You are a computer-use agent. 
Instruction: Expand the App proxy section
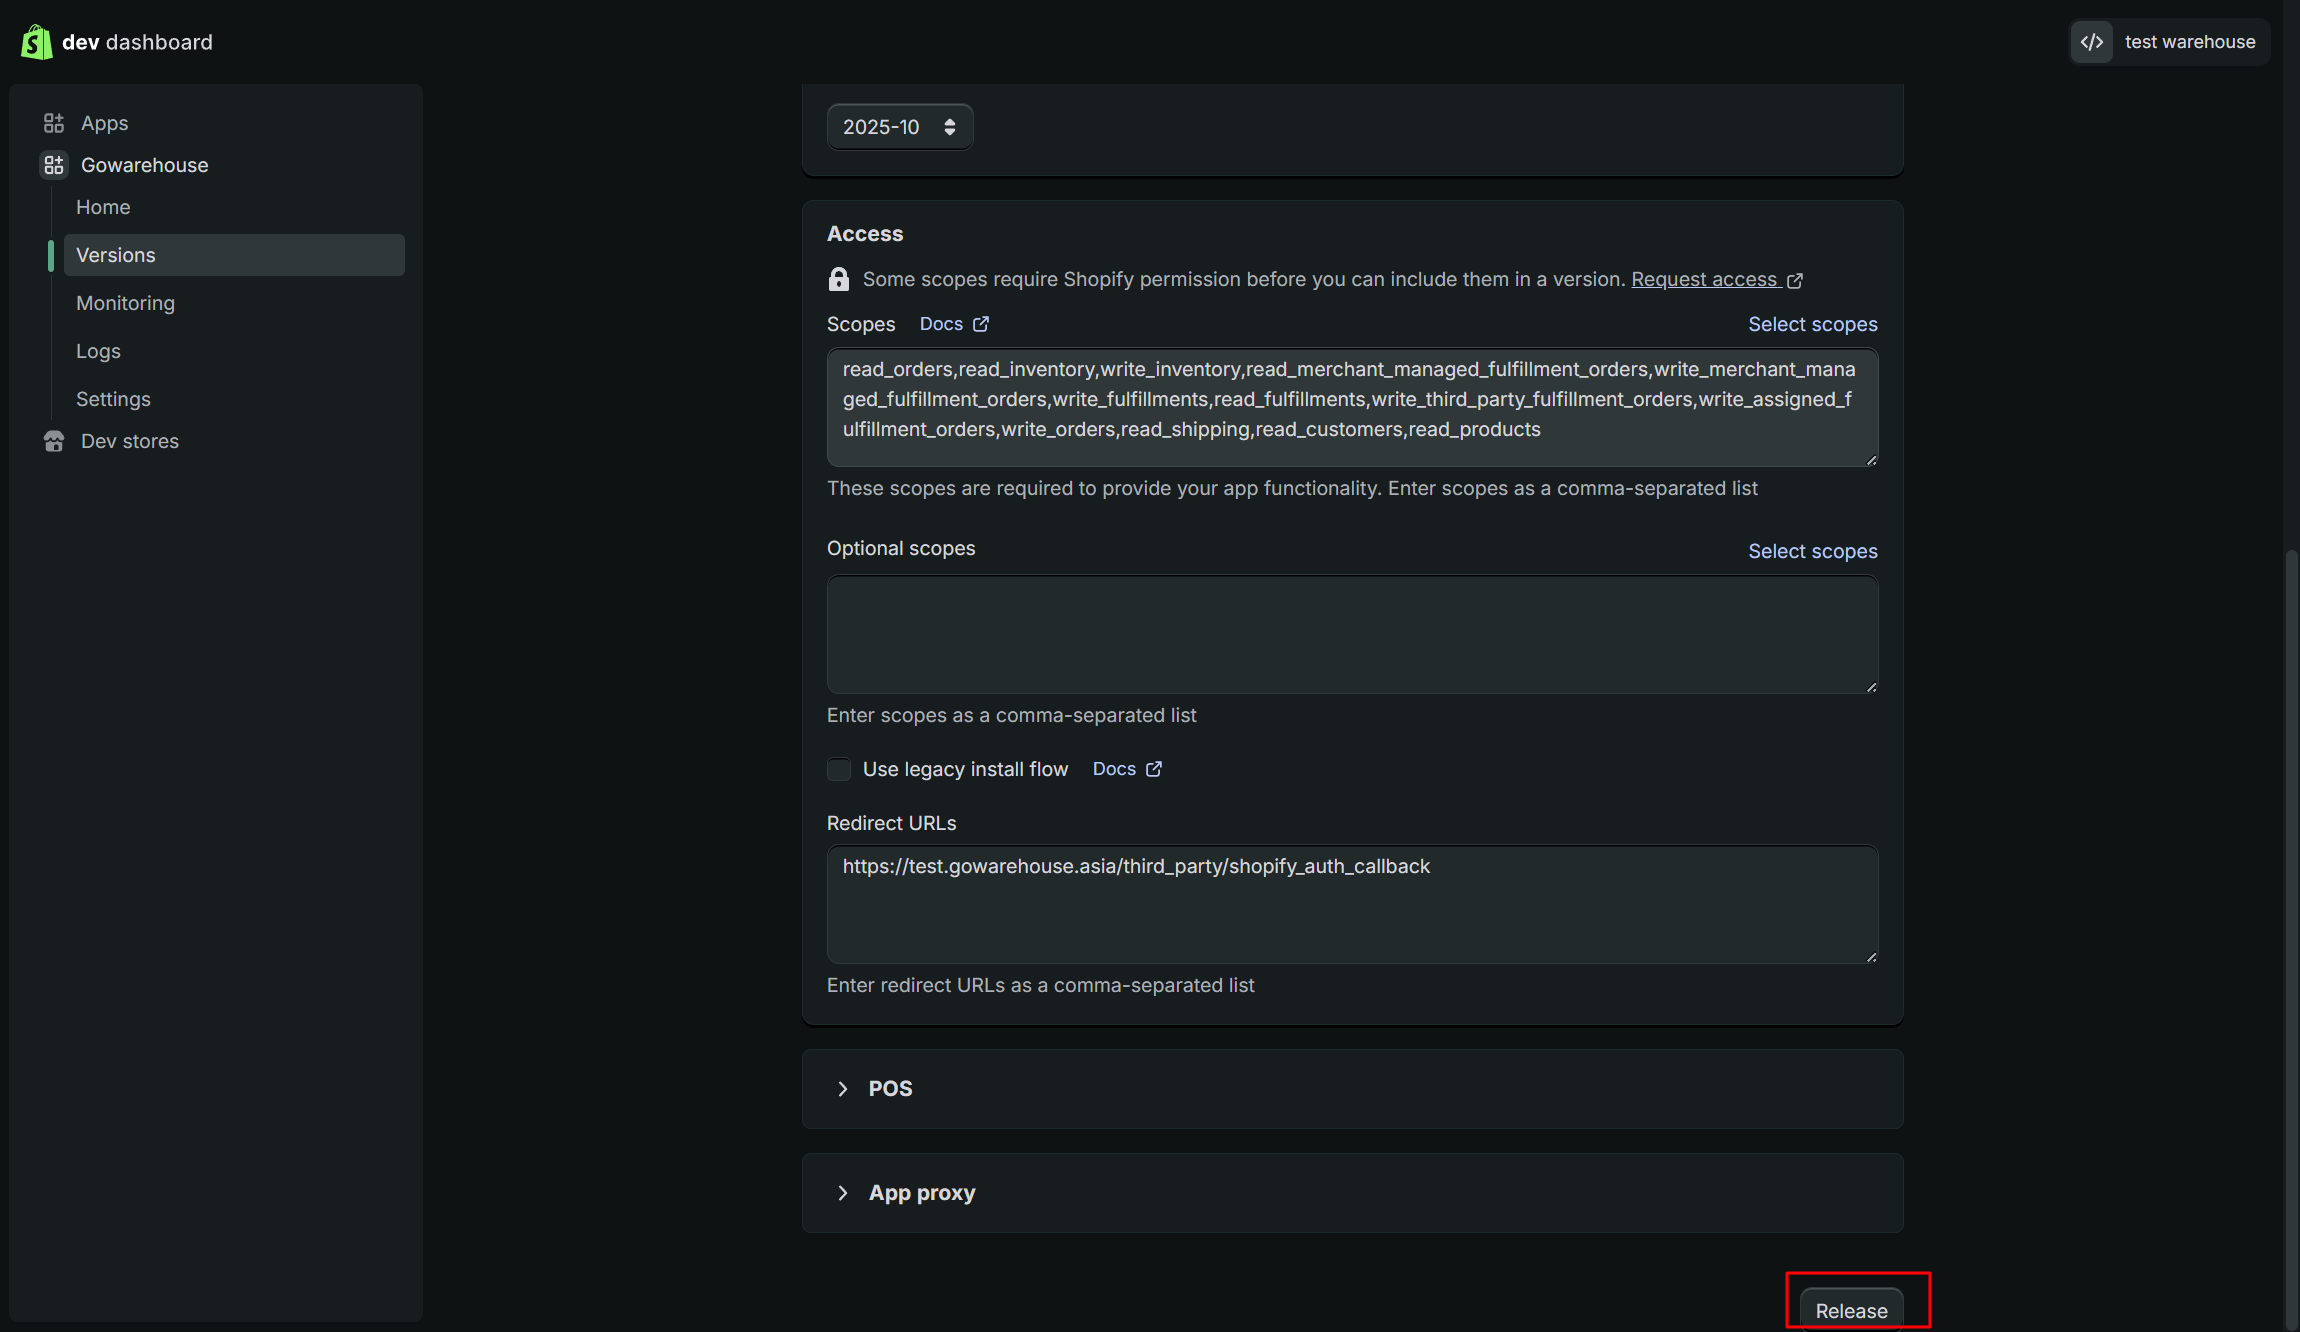click(x=843, y=1192)
